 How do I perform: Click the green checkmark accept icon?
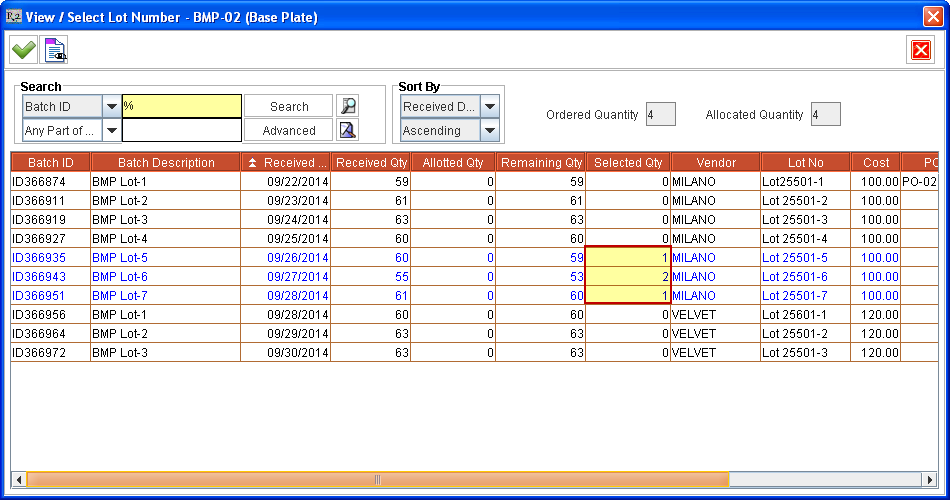(x=23, y=49)
